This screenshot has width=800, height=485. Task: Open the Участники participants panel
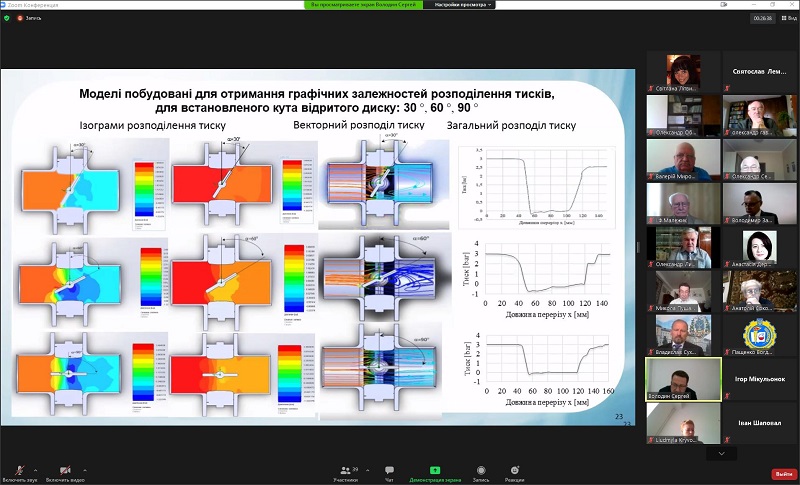(345, 473)
